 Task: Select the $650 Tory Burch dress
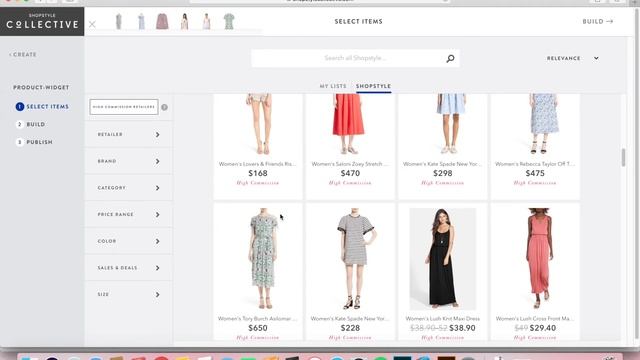[x=258, y=272]
